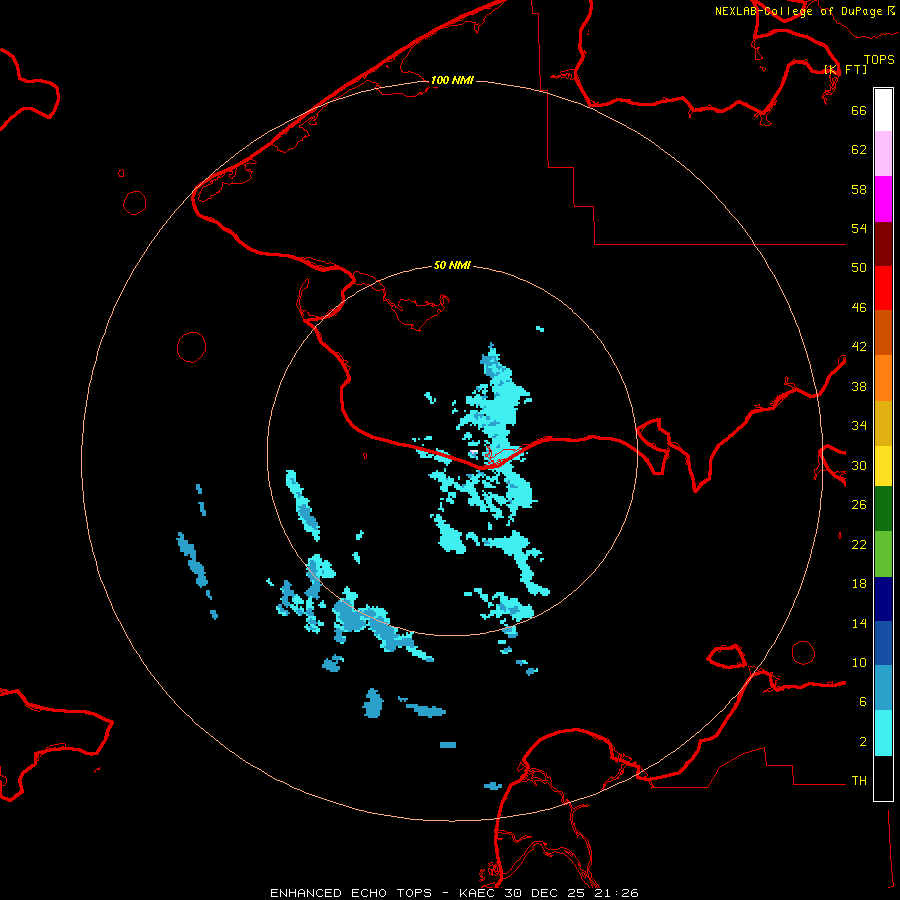Click the legend value 10
The width and height of the screenshot is (900, 900).
[859, 662]
